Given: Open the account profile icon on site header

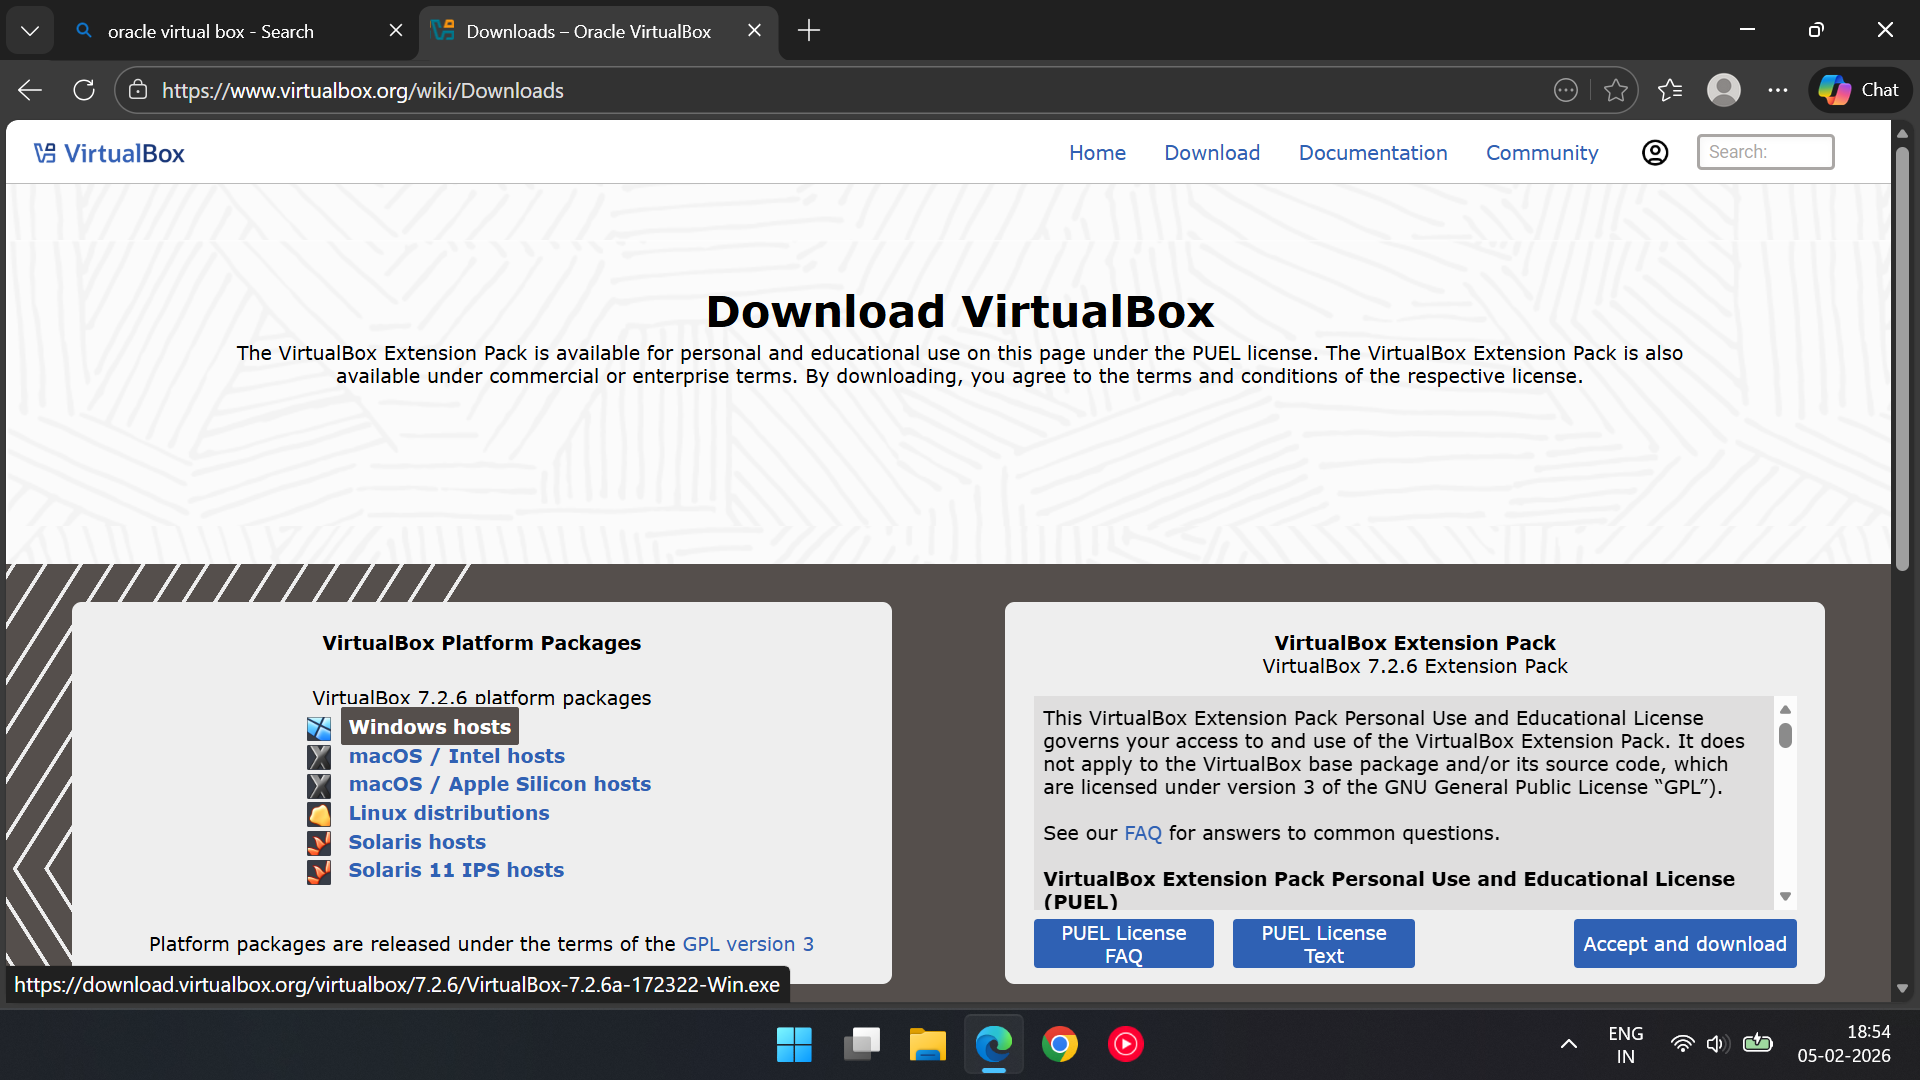Looking at the screenshot, I should [1655, 153].
